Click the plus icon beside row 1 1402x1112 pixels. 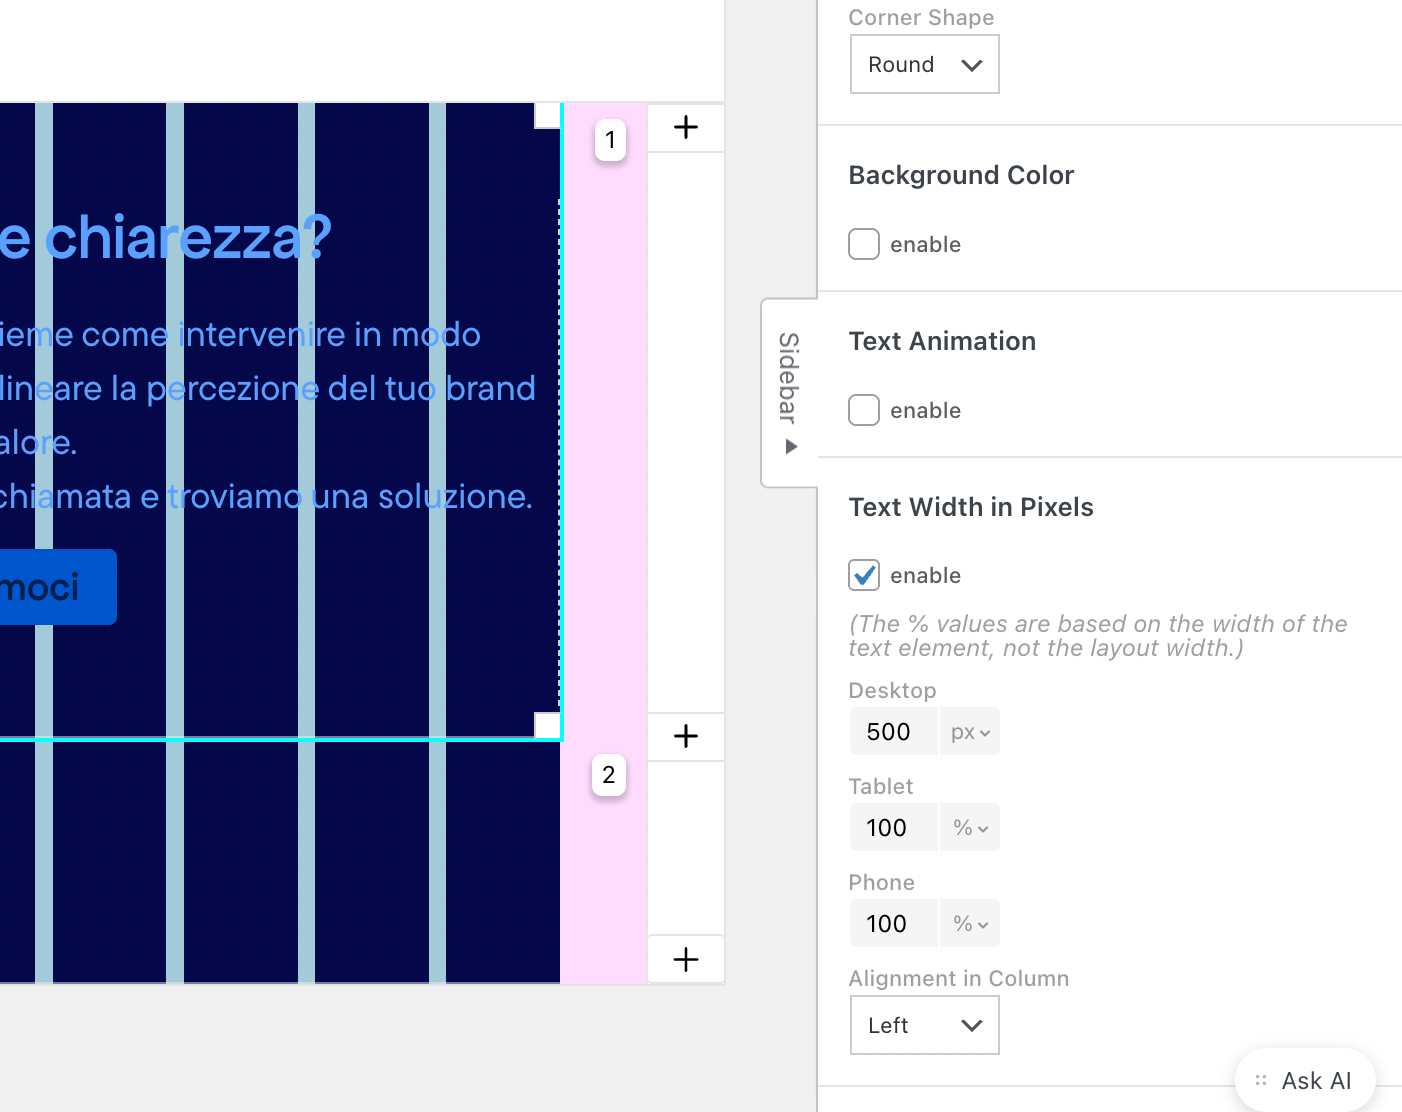[686, 127]
